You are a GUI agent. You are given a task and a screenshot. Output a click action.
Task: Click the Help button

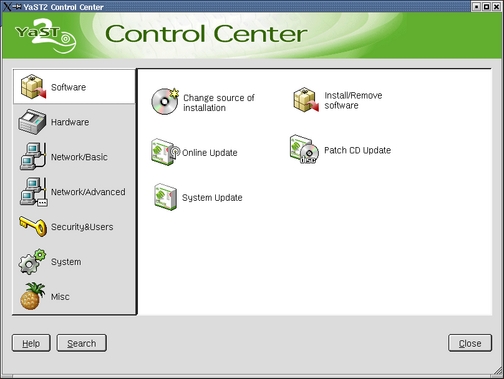(31, 343)
